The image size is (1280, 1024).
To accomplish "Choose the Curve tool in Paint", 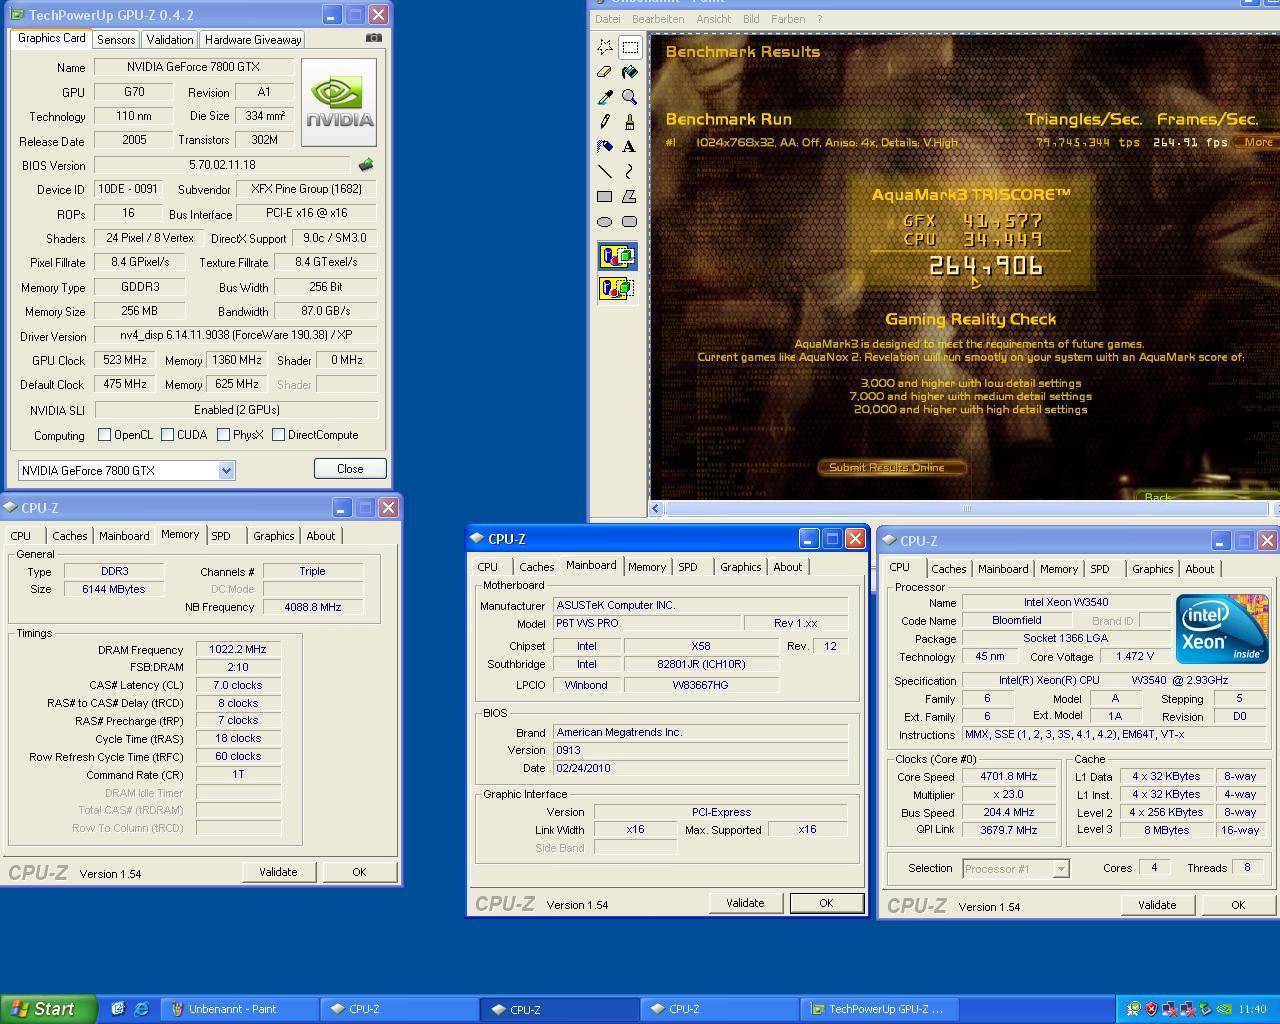I will click(630, 172).
